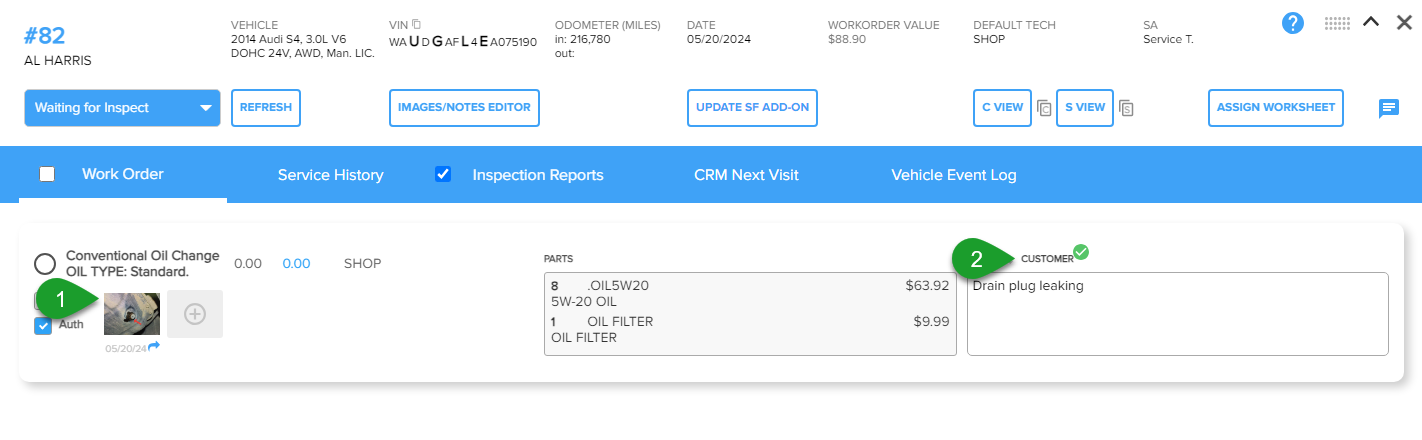Open the Waiting for Inspect status dropdown
The image size is (1422, 440).
pyautogui.click(x=122, y=108)
